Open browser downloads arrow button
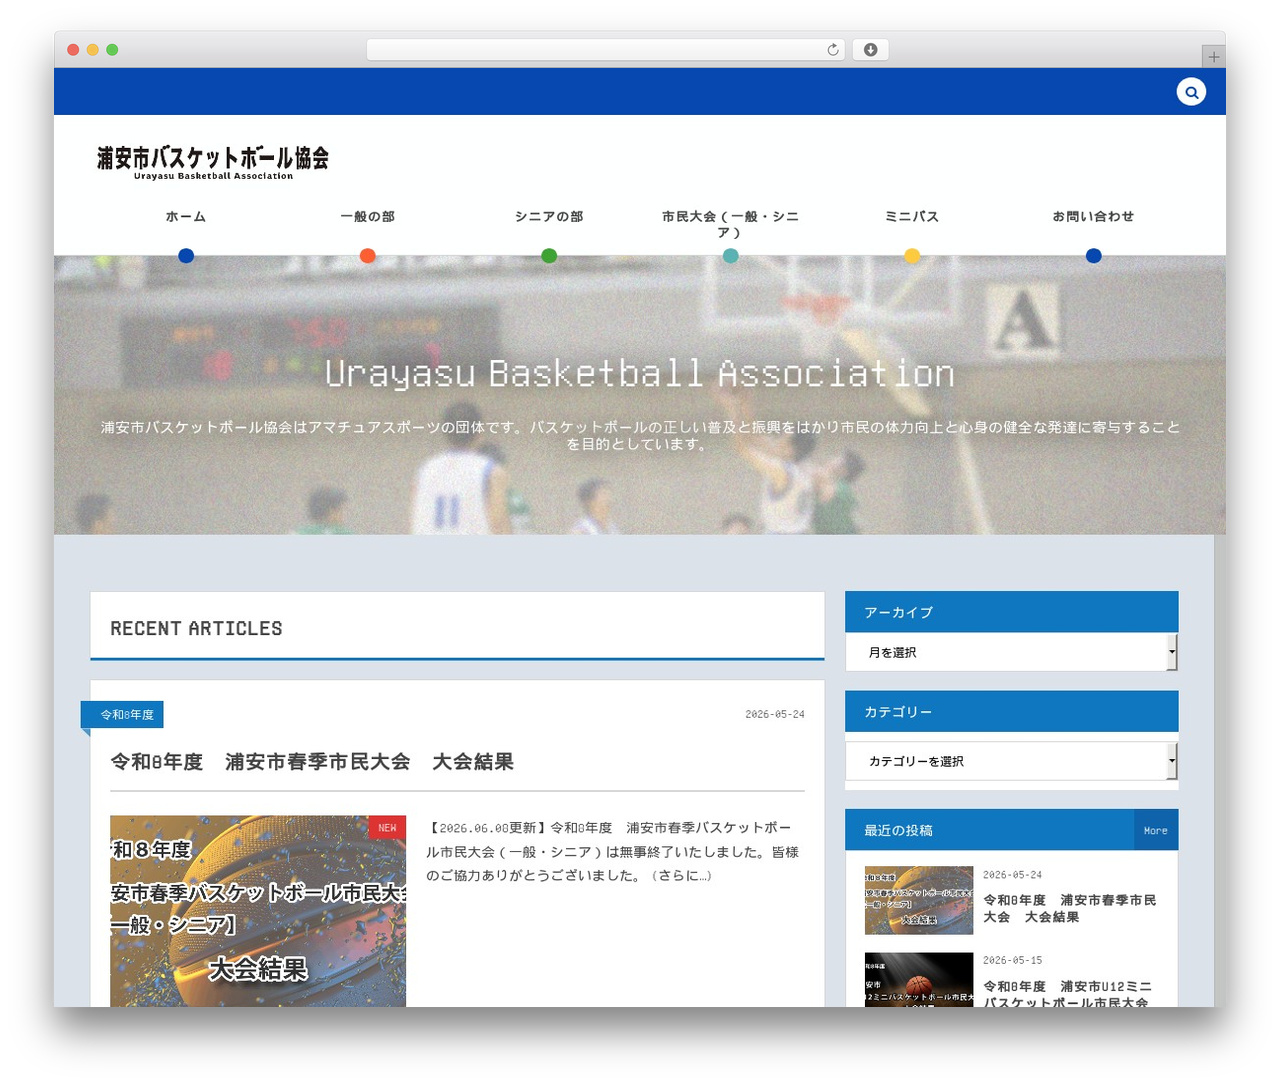This screenshot has height=1084, width=1280. (x=870, y=50)
